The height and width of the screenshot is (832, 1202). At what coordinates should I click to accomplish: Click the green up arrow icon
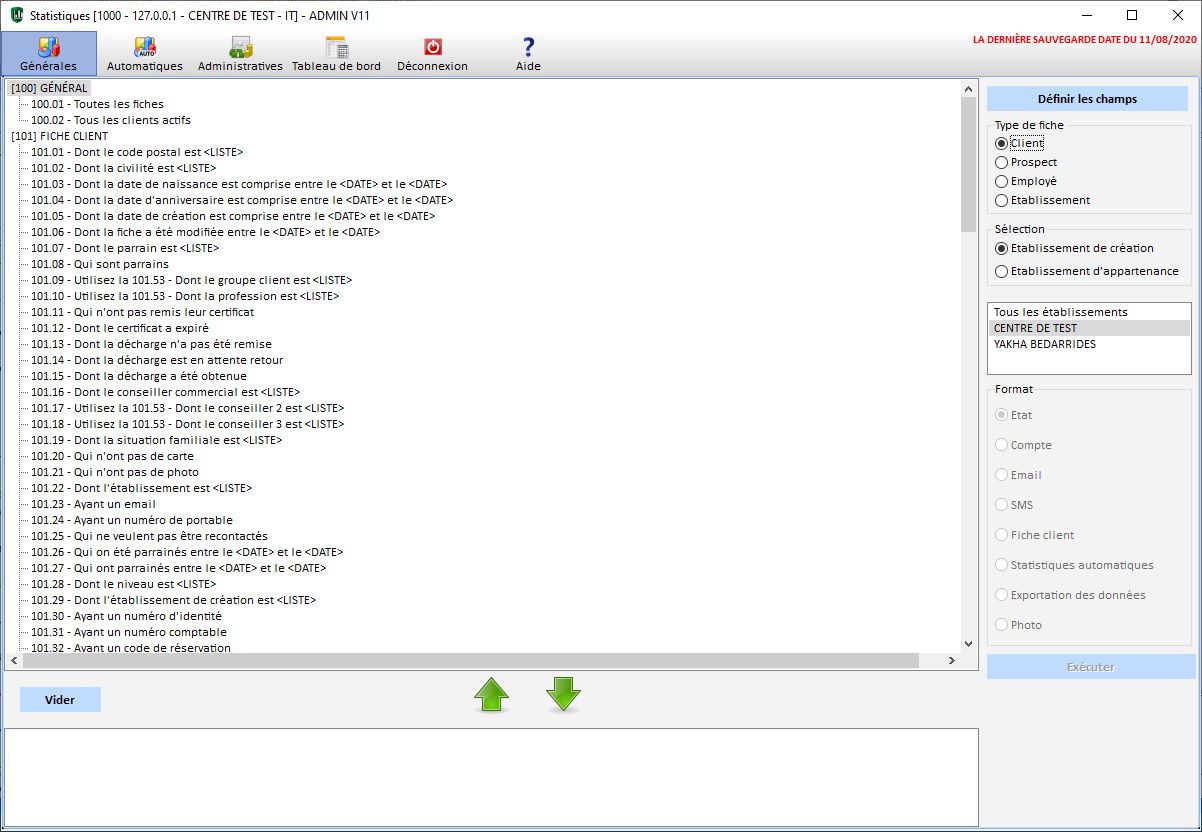click(x=491, y=694)
